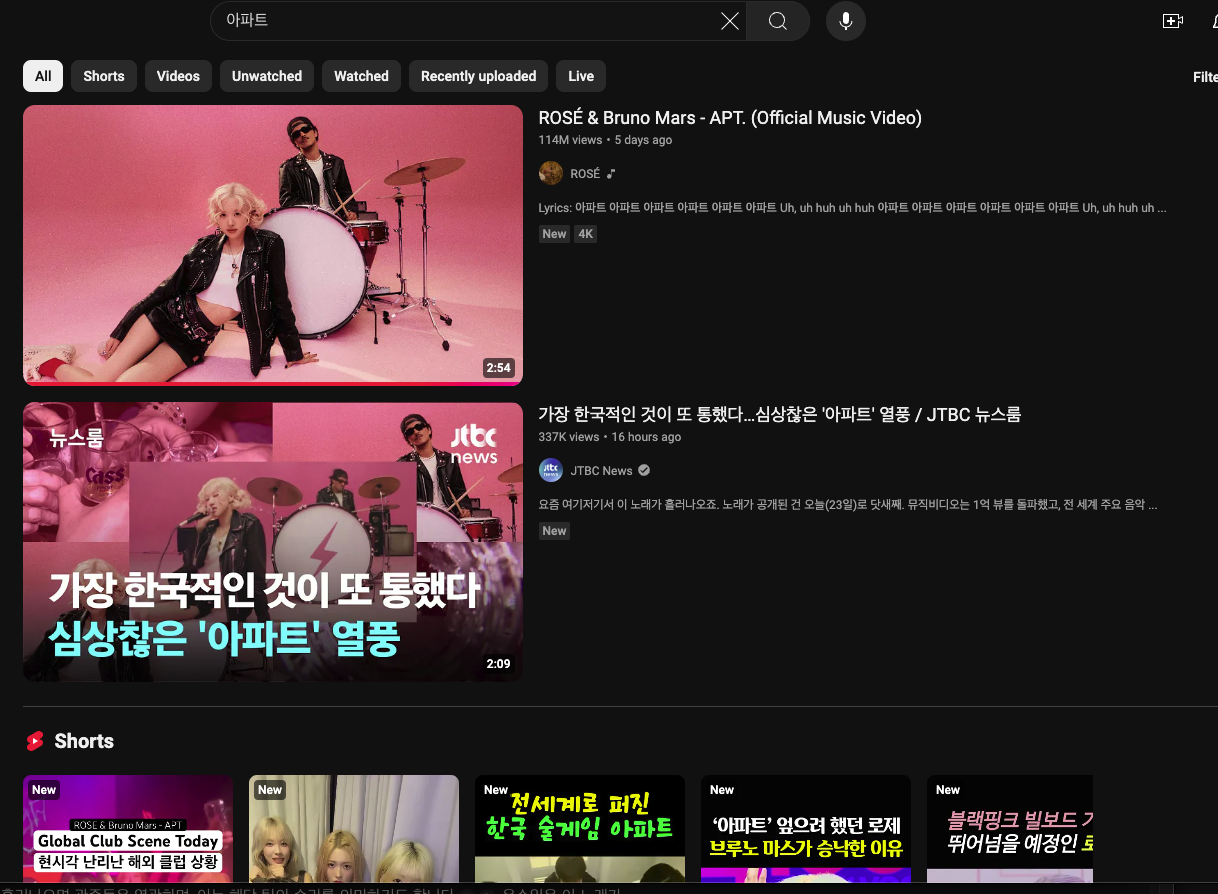Clear the search query with the X icon
1218x894 pixels.
[x=729, y=21]
